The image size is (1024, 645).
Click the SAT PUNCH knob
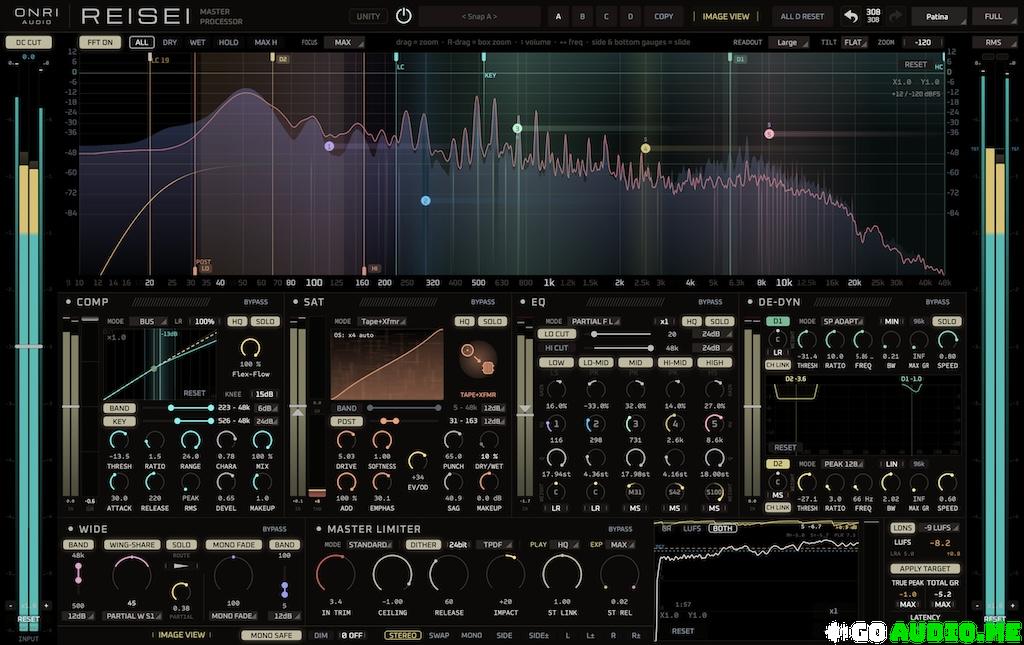coord(453,441)
